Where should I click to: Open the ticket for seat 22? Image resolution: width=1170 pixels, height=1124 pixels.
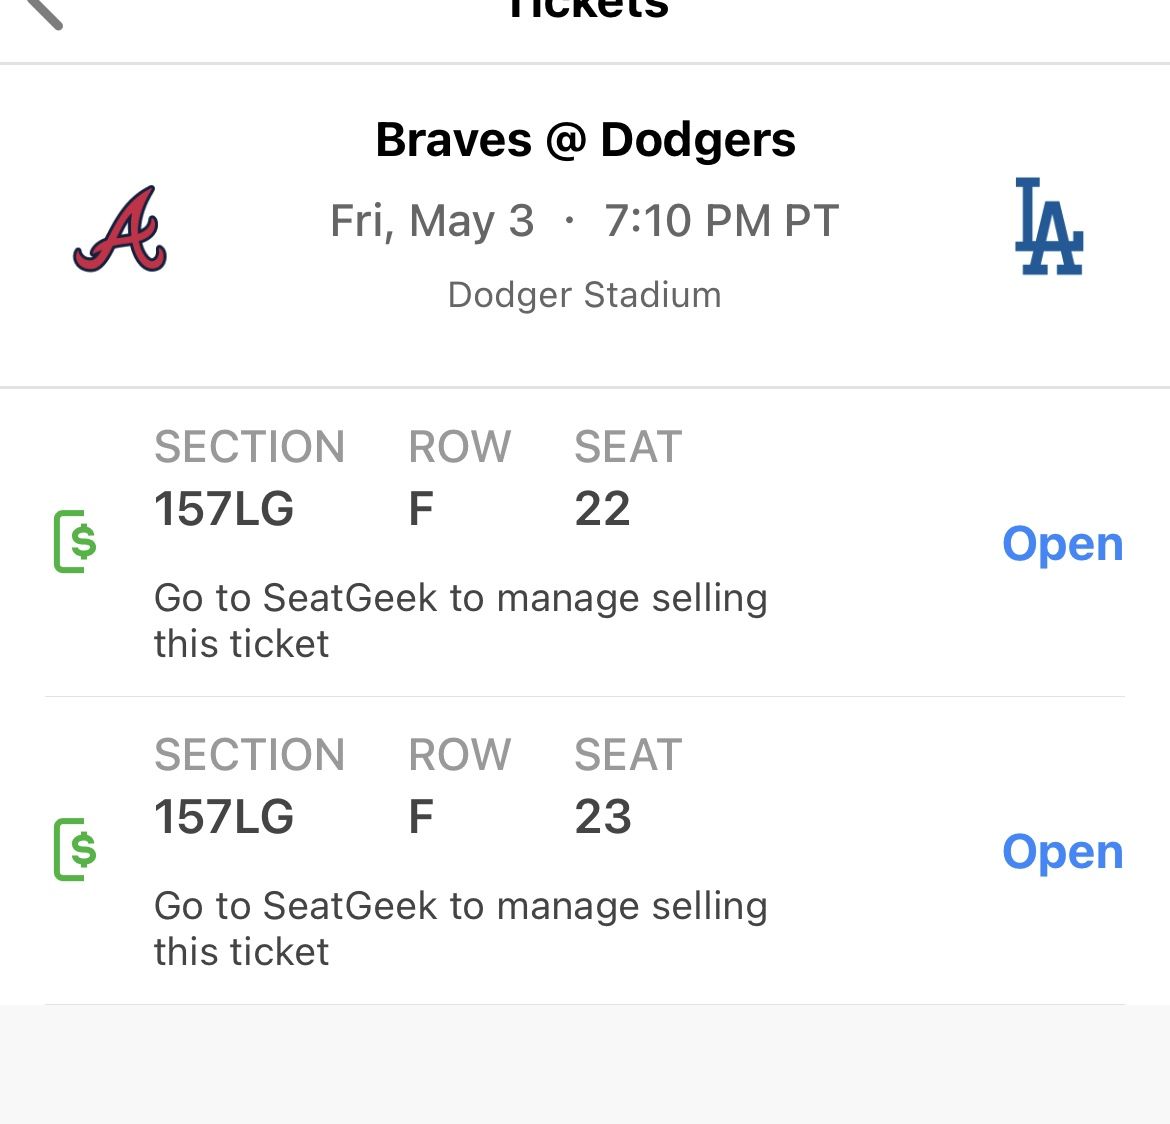pos(1062,544)
